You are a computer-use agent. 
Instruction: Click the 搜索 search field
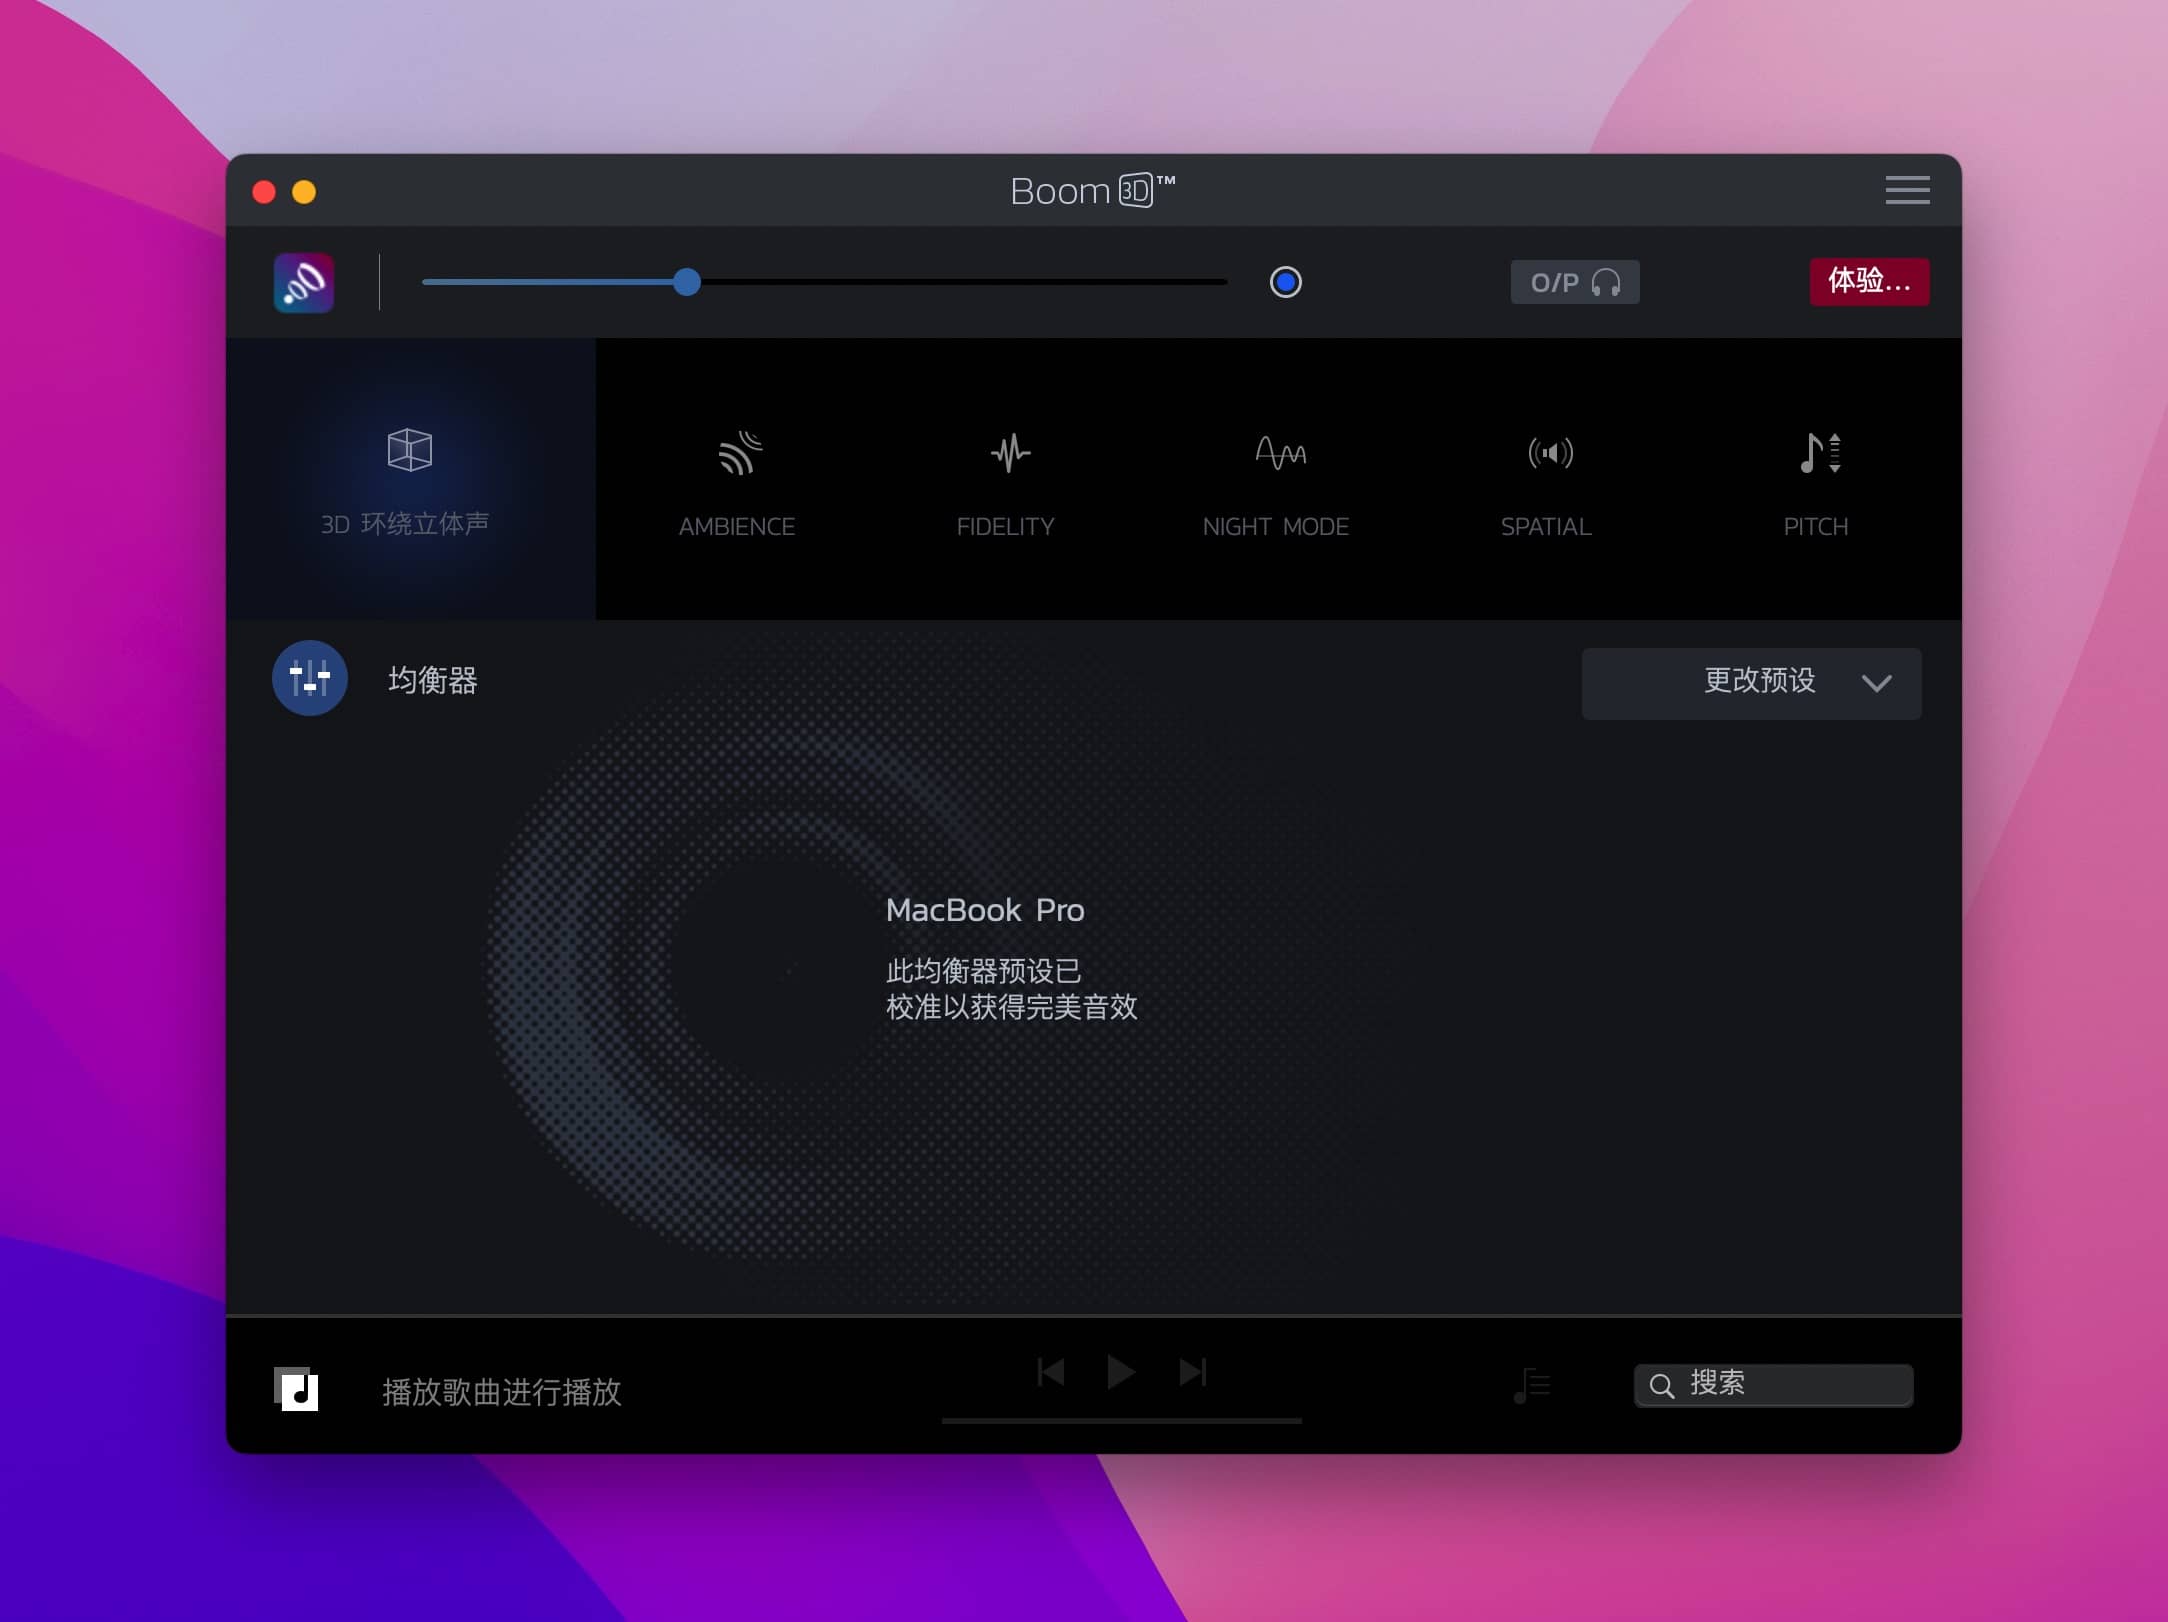point(1773,1385)
